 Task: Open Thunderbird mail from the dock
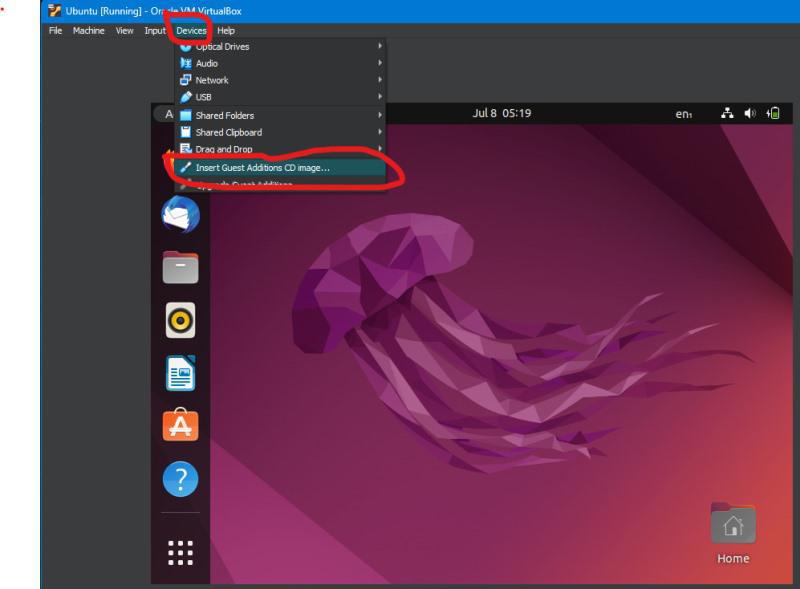[x=180, y=214]
